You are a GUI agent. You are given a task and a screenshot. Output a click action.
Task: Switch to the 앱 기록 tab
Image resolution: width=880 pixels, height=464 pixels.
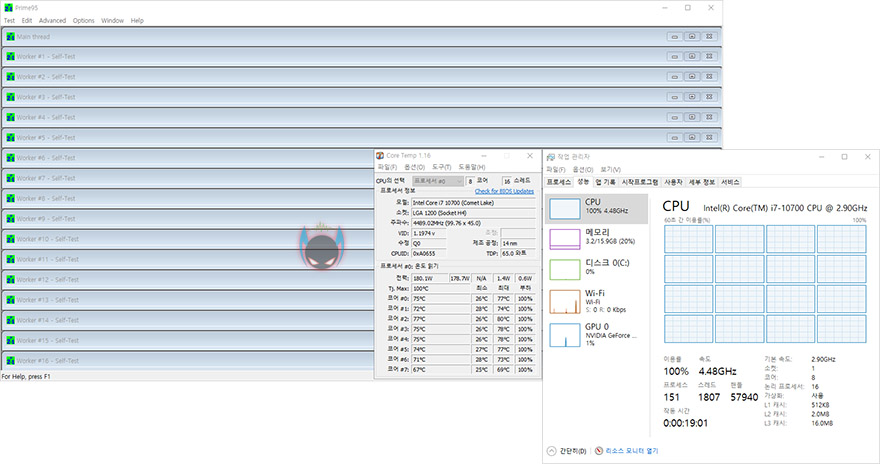point(606,182)
